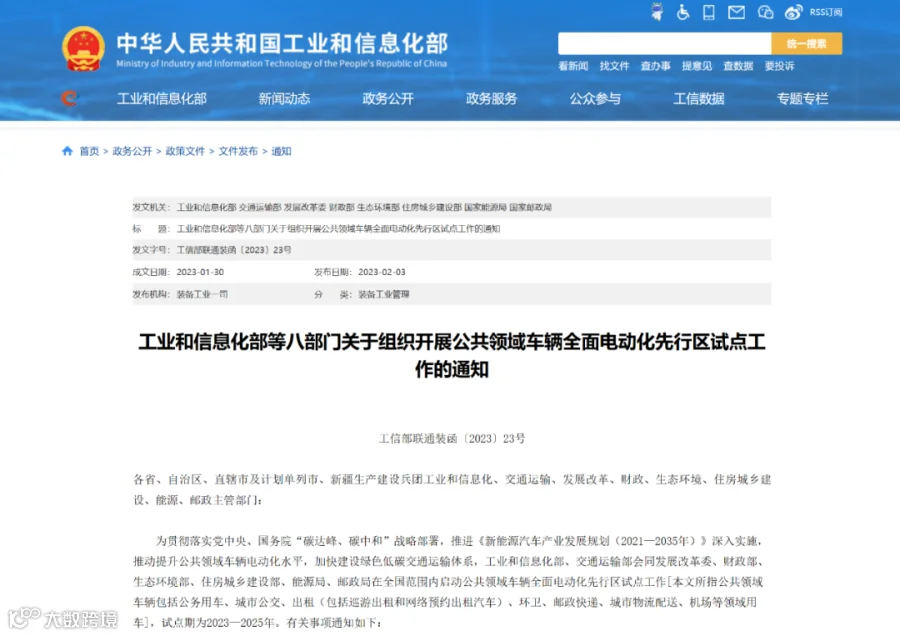
Task: Click the 分类 装备工业管理 value
Action: 383,294
